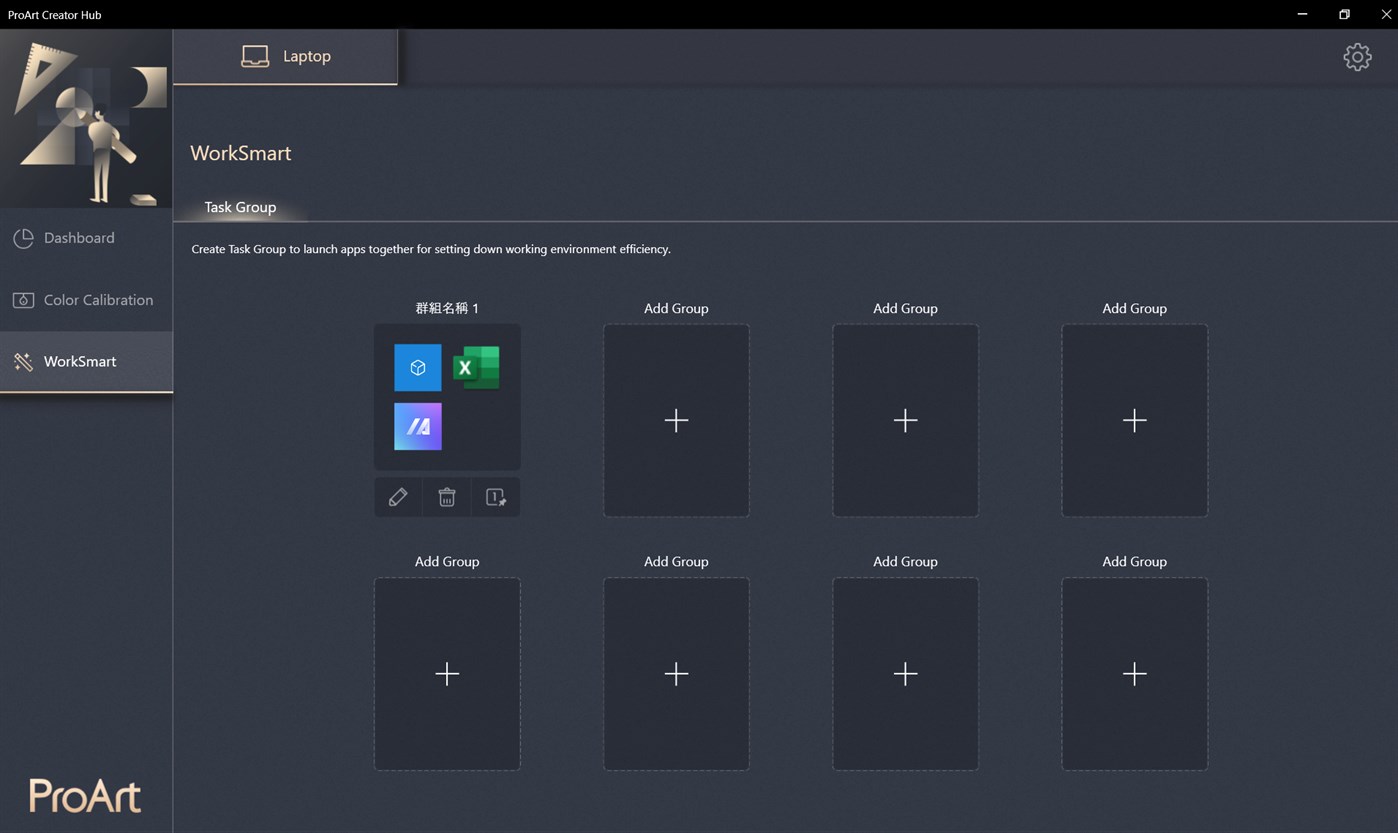Image resolution: width=1398 pixels, height=833 pixels.
Task: Go to Color Calibration in the sidebar
Action: (86, 300)
